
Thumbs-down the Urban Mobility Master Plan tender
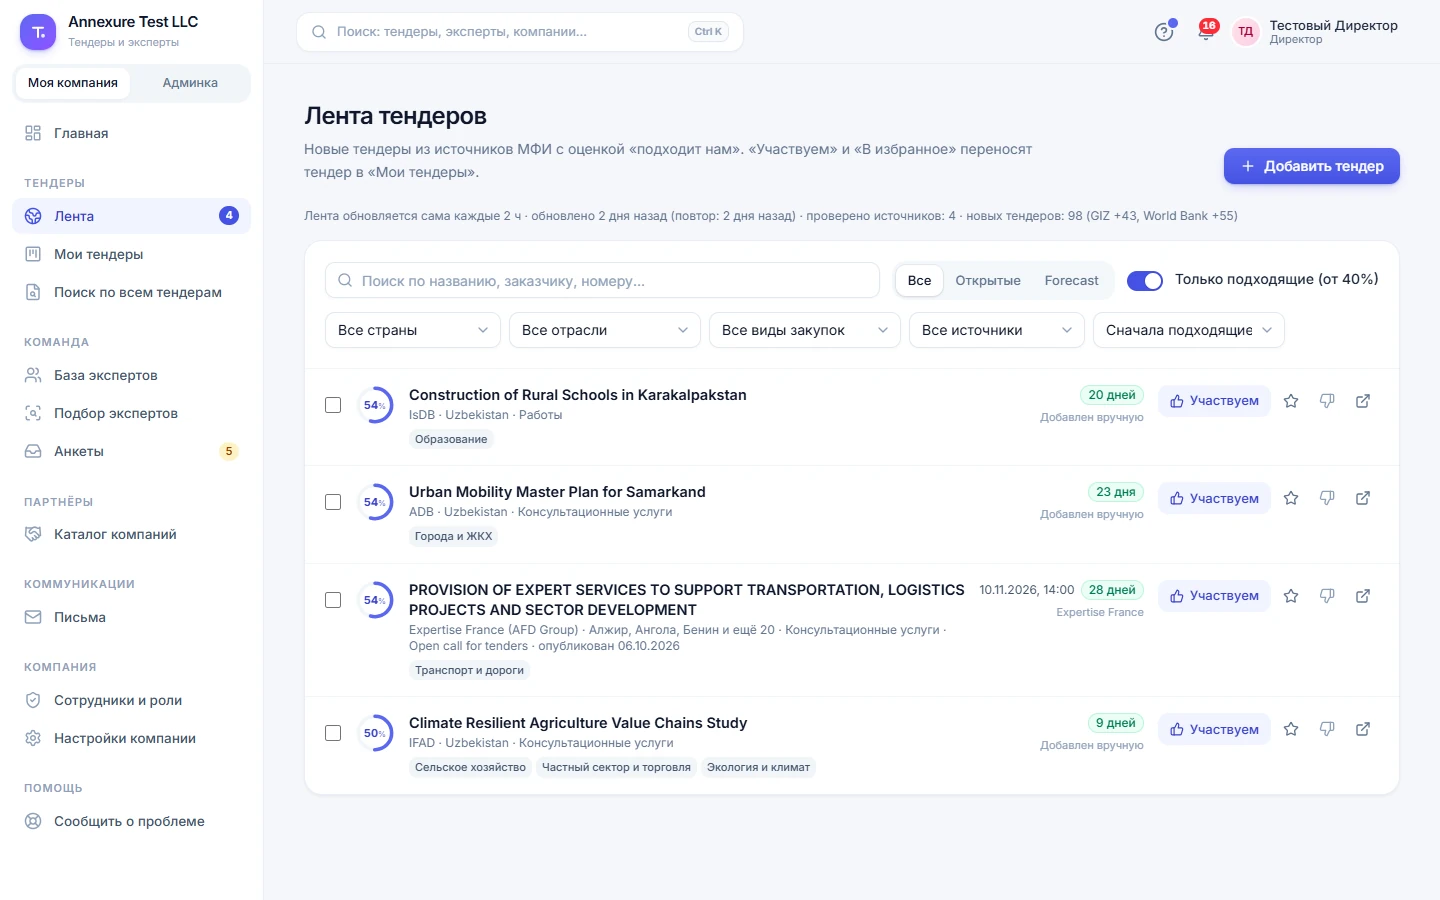1327,498
